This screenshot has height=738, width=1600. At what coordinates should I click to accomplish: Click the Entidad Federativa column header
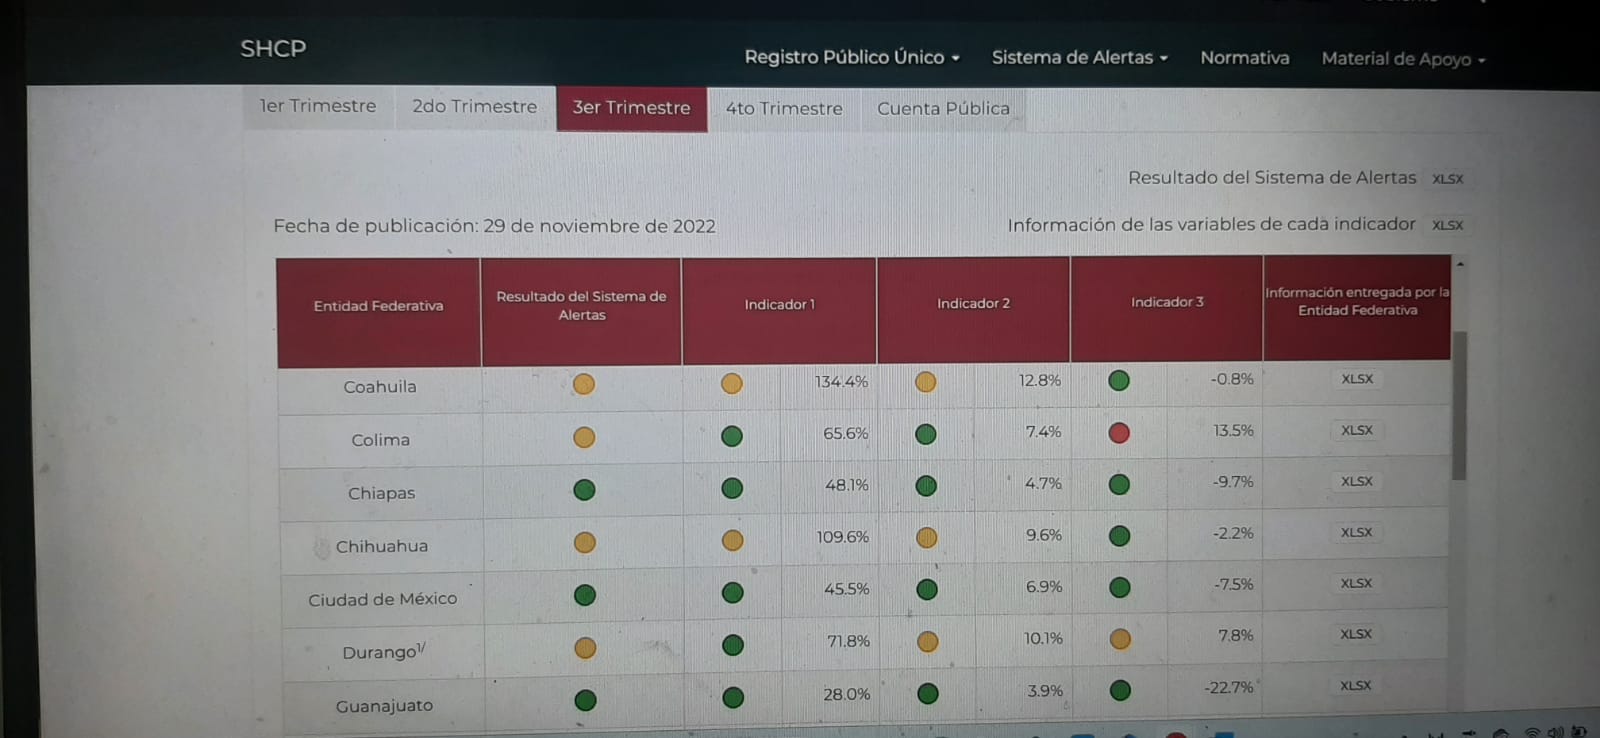pos(378,306)
